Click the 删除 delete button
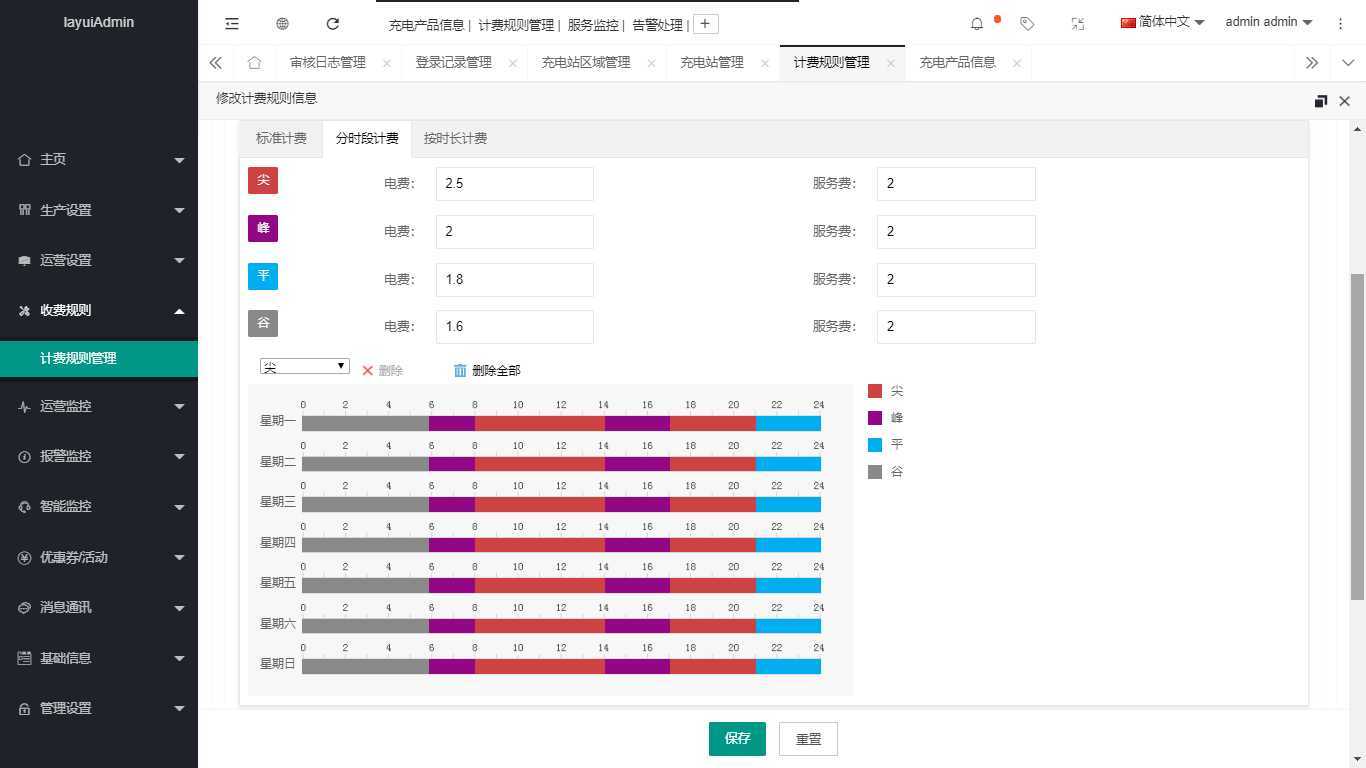Image resolution: width=1366 pixels, height=768 pixels. [x=382, y=370]
